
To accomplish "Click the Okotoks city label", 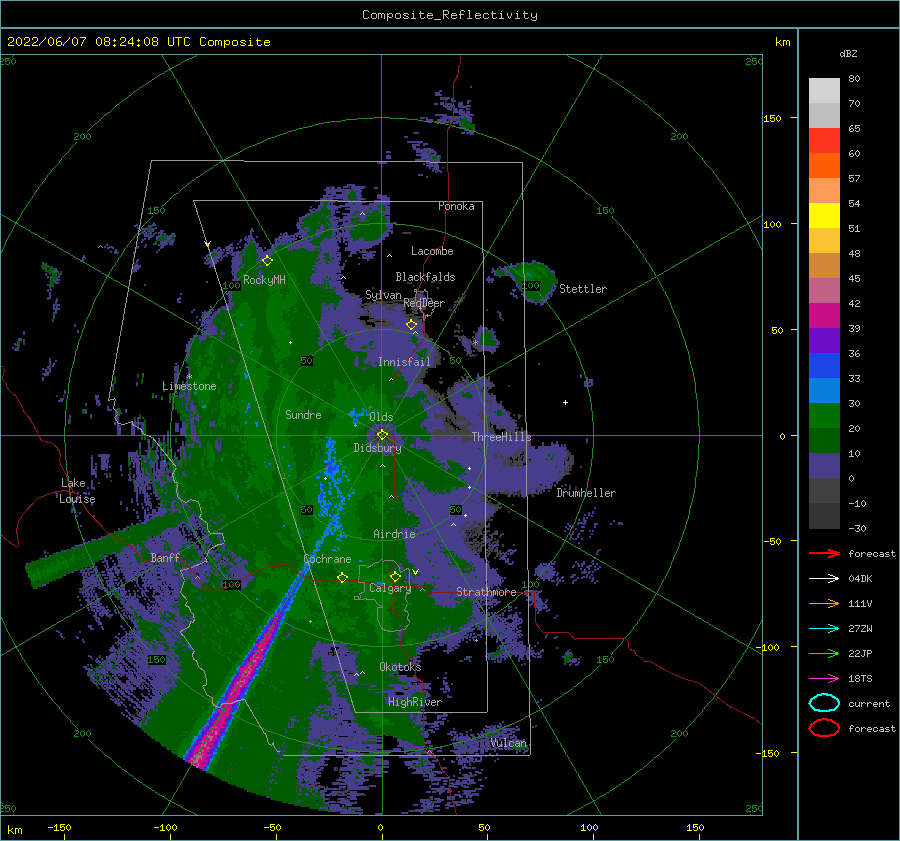I will [x=400, y=667].
